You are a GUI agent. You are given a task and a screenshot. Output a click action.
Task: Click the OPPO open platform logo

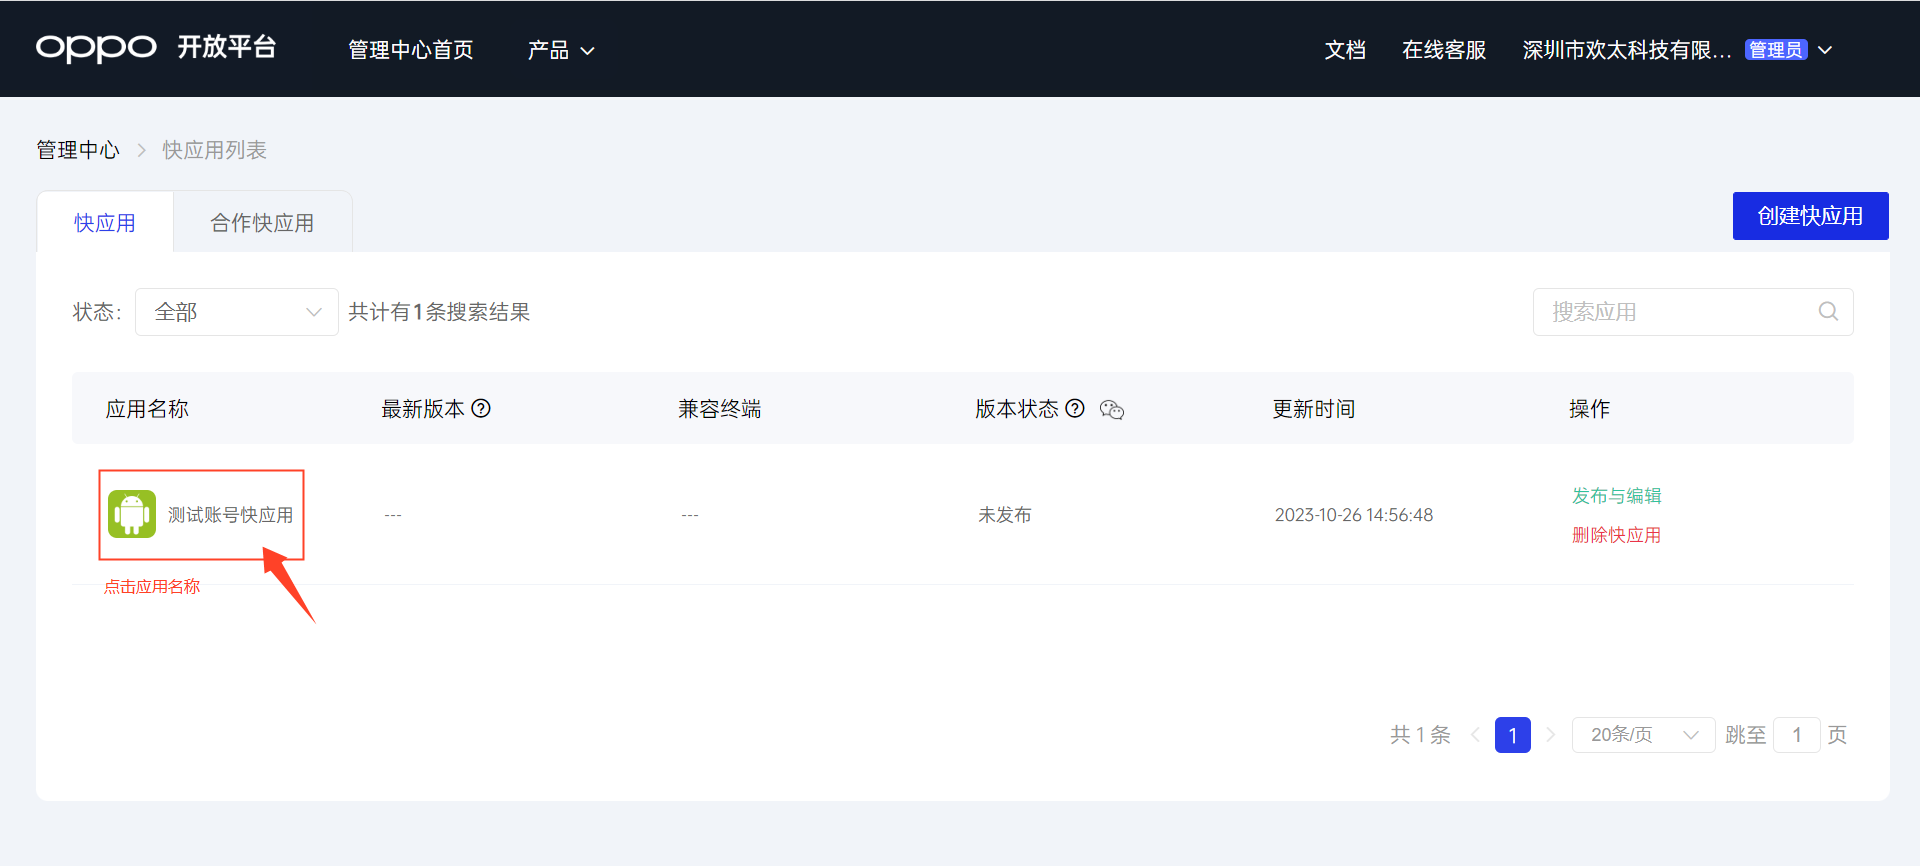point(155,48)
